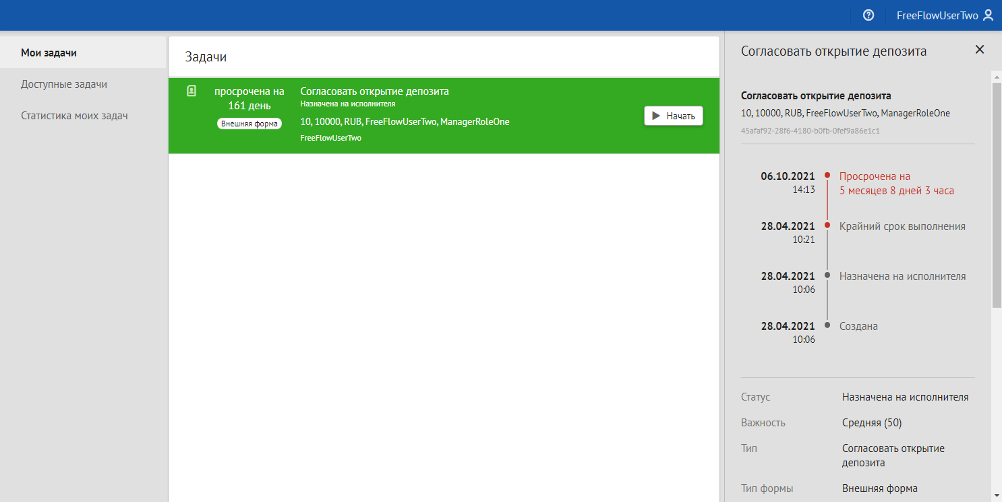Screen dimensions: 1002x502
Task: Click the date 06.10.2021 in timeline
Action: [787, 176]
